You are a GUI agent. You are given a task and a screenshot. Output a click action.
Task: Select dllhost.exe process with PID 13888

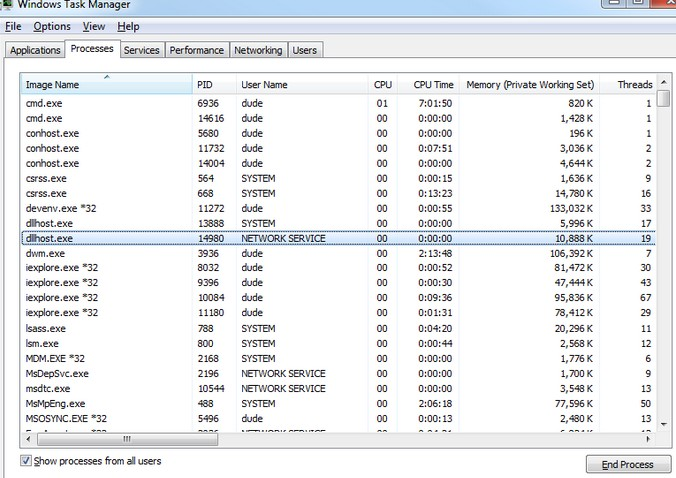pyautogui.click(x=338, y=224)
